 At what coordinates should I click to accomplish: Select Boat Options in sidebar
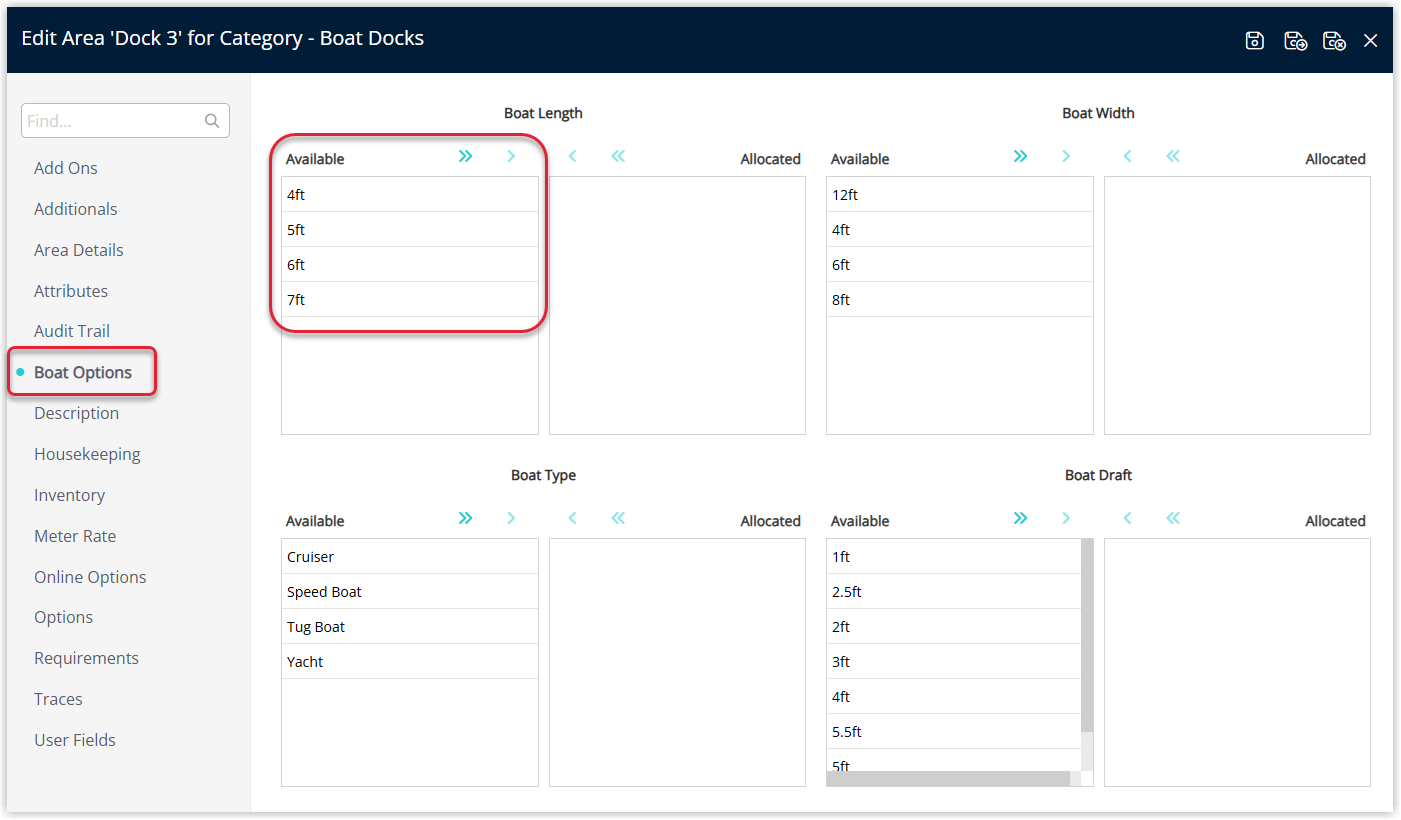[x=83, y=372]
